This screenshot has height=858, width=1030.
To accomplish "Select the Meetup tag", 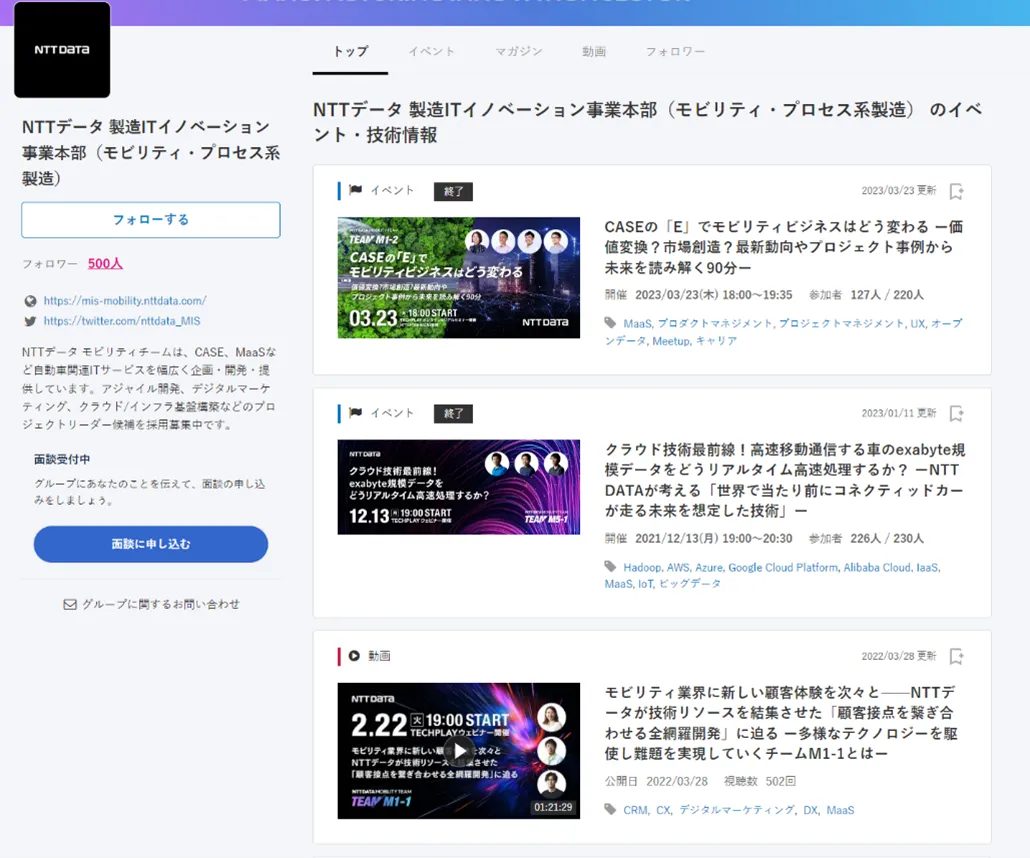I will point(671,341).
